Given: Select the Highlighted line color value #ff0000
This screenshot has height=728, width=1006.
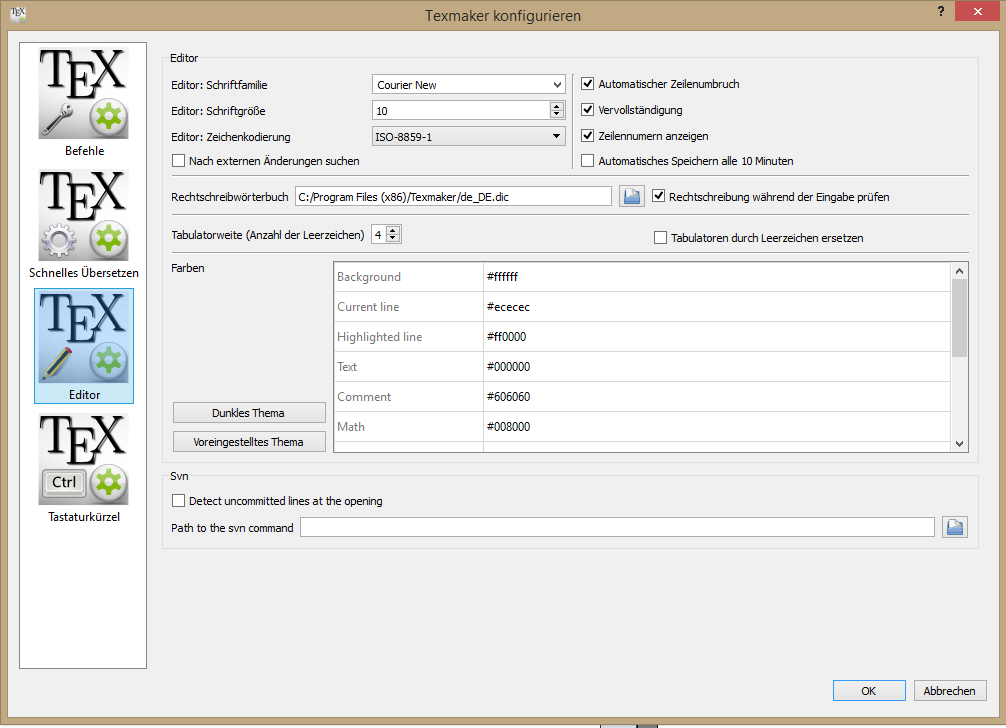Looking at the screenshot, I should tap(716, 337).
